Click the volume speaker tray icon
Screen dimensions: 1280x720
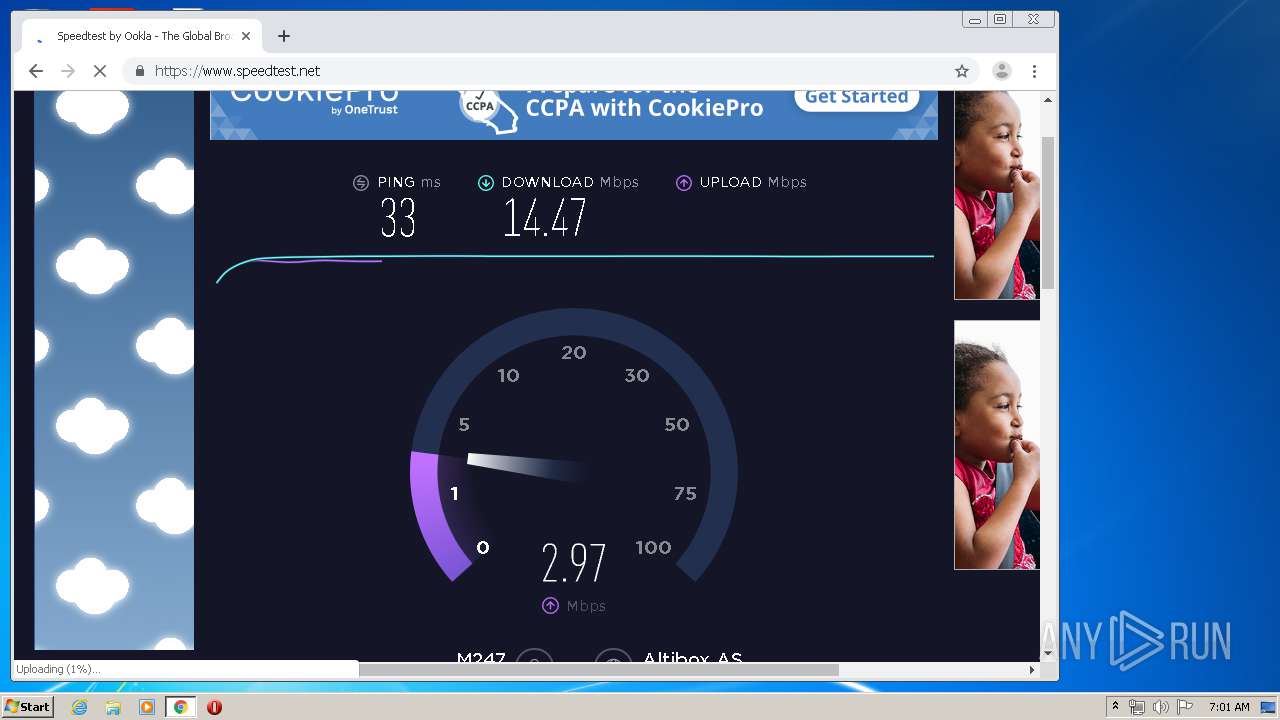(x=1160, y=707)
